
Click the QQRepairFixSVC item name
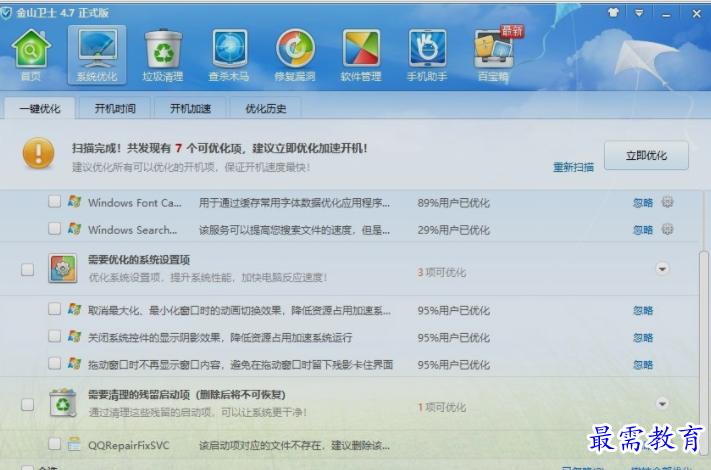click(128, 446)
